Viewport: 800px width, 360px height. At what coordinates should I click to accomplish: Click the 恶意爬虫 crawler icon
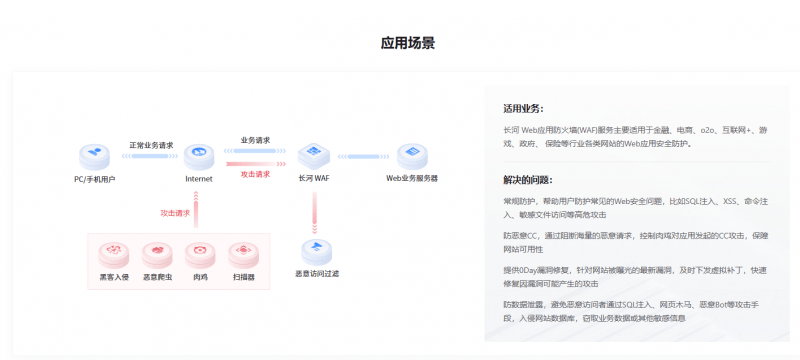[x=157, y=255]
